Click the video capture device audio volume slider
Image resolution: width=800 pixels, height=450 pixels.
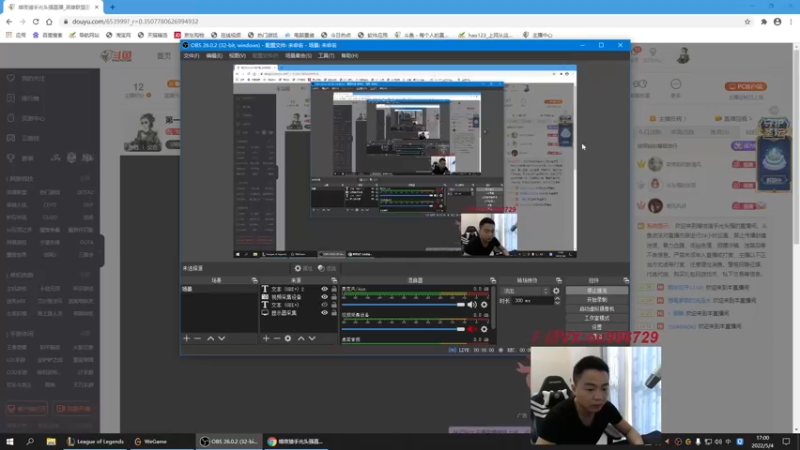click(404, 329)
